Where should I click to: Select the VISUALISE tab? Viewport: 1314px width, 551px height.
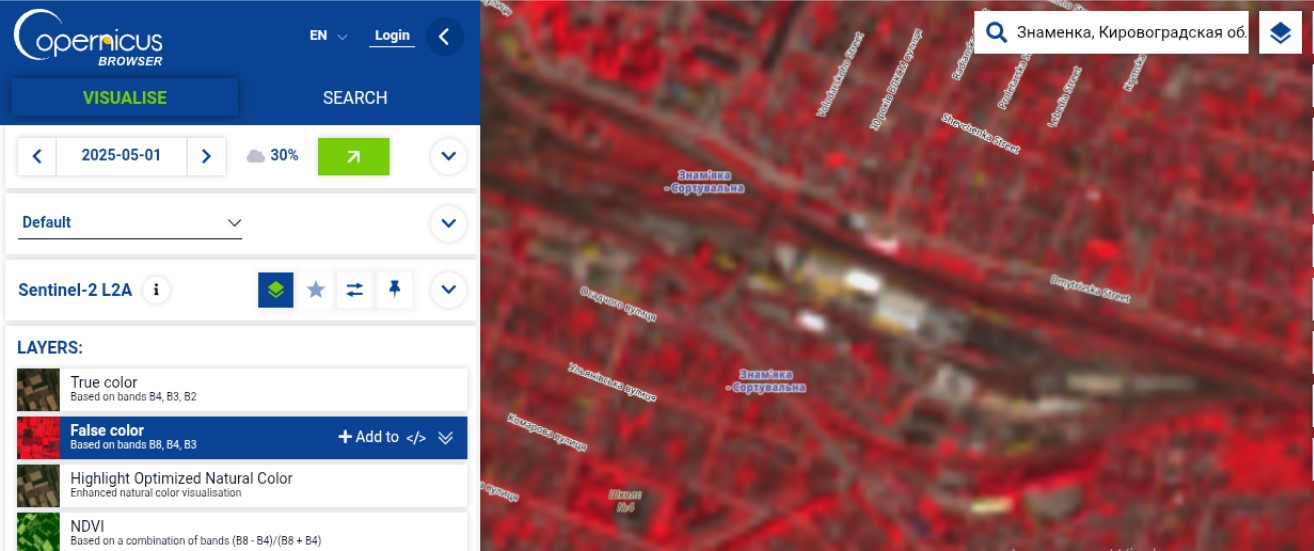(x=125, y=98)
